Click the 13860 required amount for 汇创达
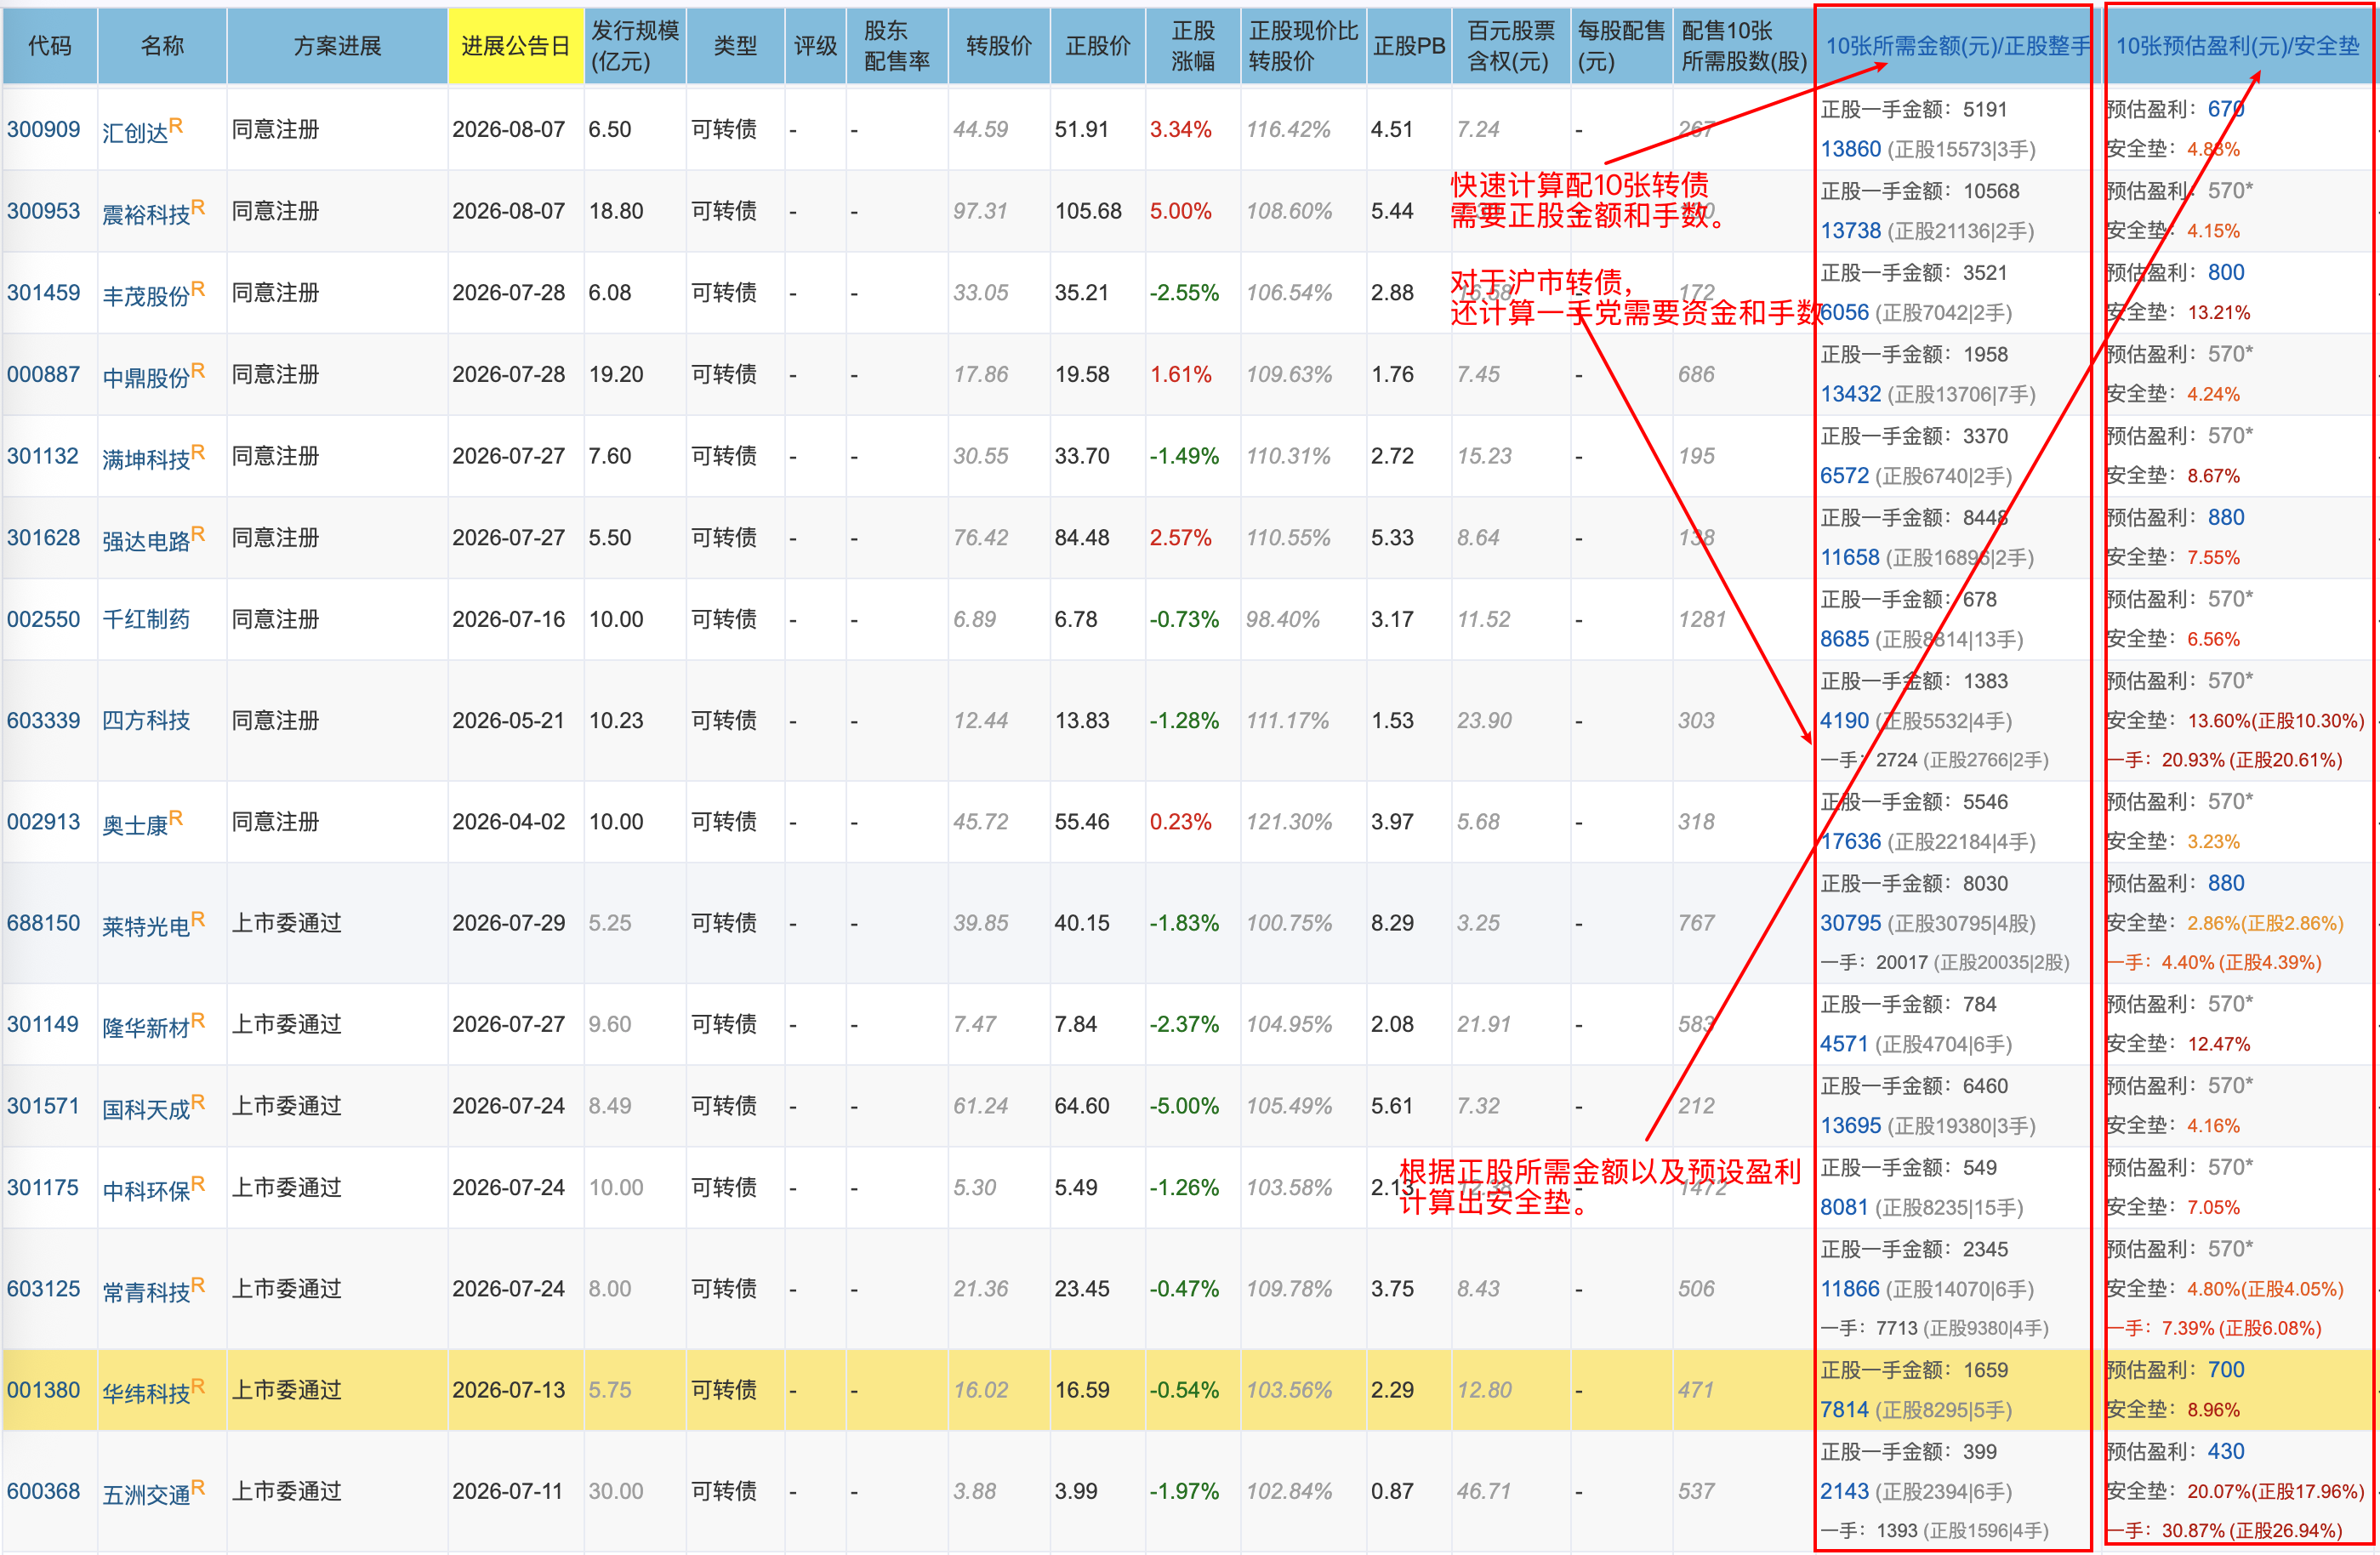 [1851, 149]
